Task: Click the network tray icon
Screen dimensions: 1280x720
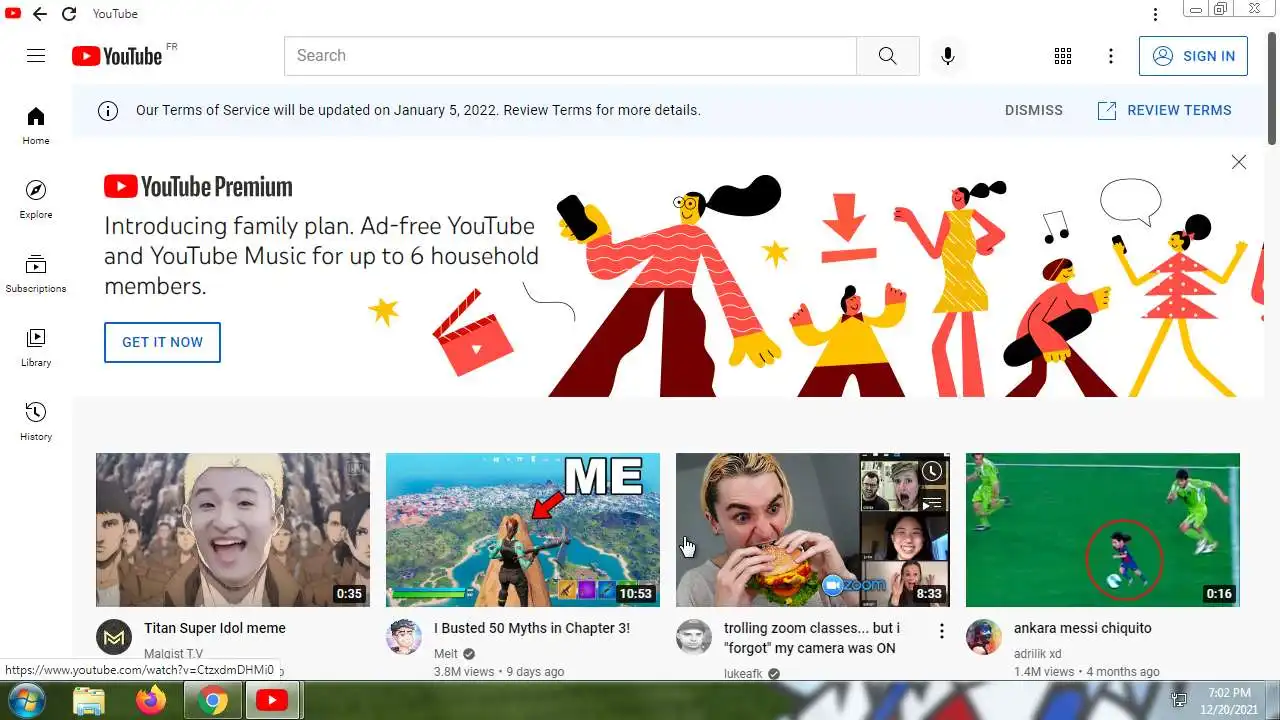Action: (1179, 700)
